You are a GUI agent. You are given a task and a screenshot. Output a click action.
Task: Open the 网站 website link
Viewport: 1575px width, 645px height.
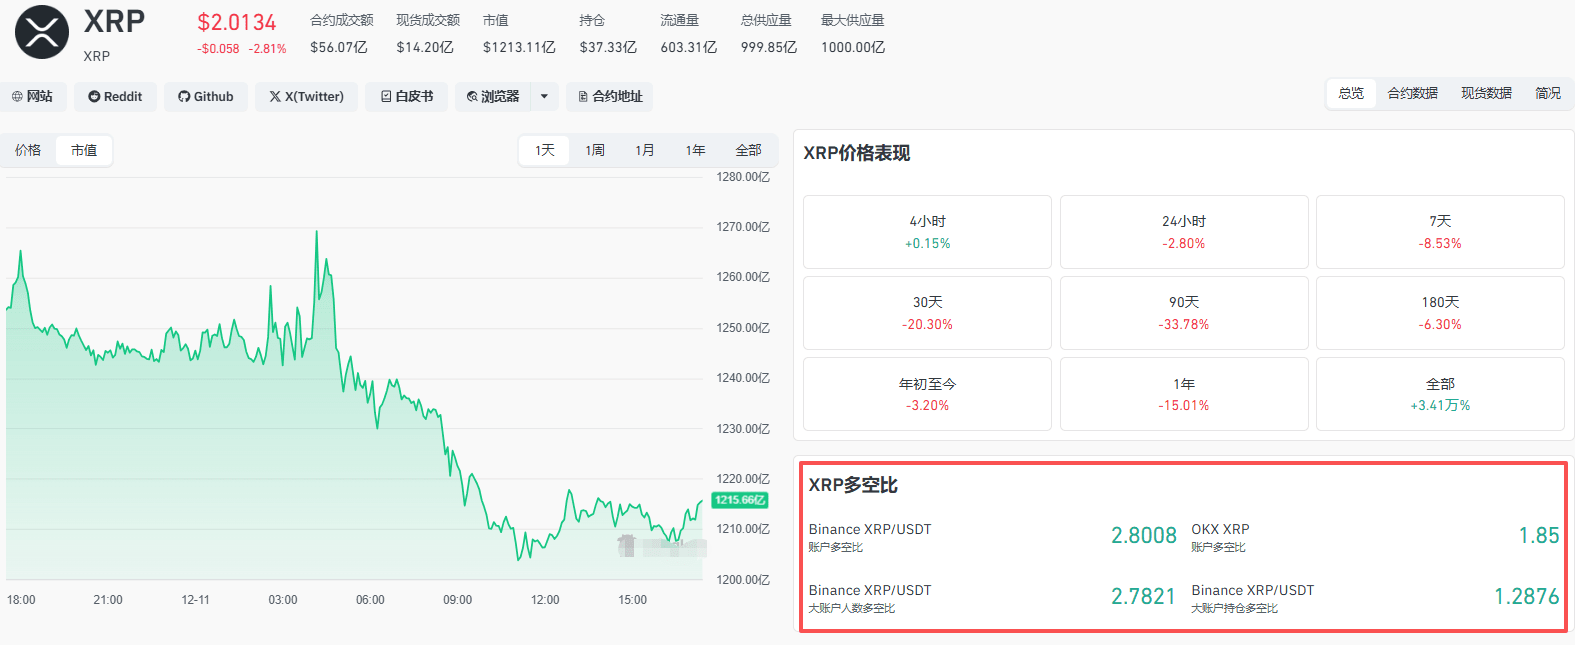point(33,96)
